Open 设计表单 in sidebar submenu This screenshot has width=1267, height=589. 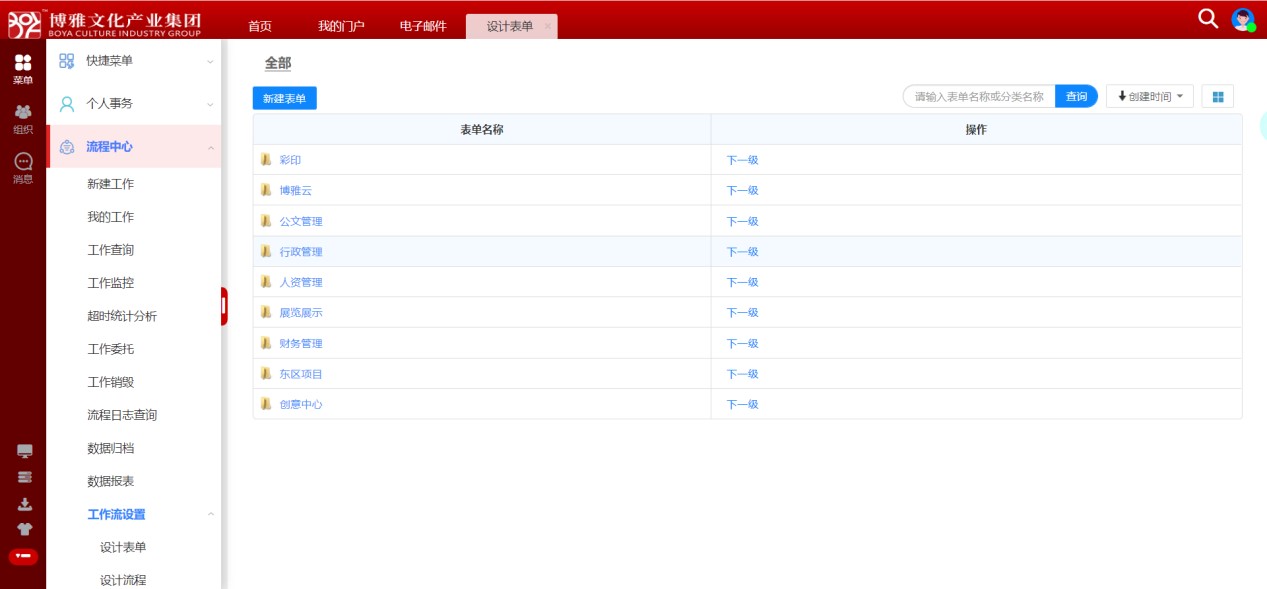[123, 547]
